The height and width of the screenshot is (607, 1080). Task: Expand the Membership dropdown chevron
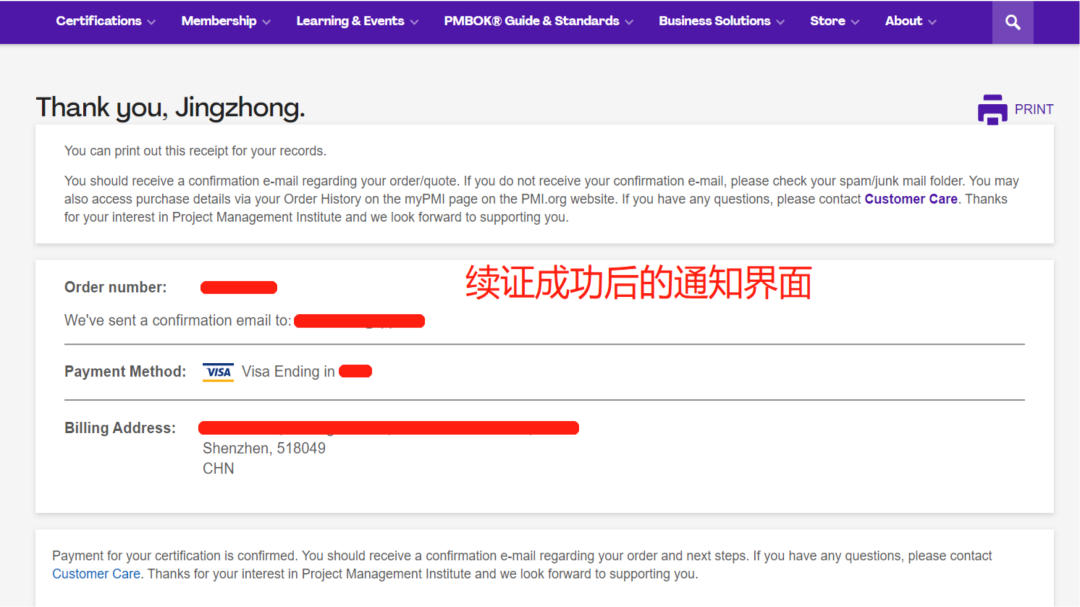[266, 22]
